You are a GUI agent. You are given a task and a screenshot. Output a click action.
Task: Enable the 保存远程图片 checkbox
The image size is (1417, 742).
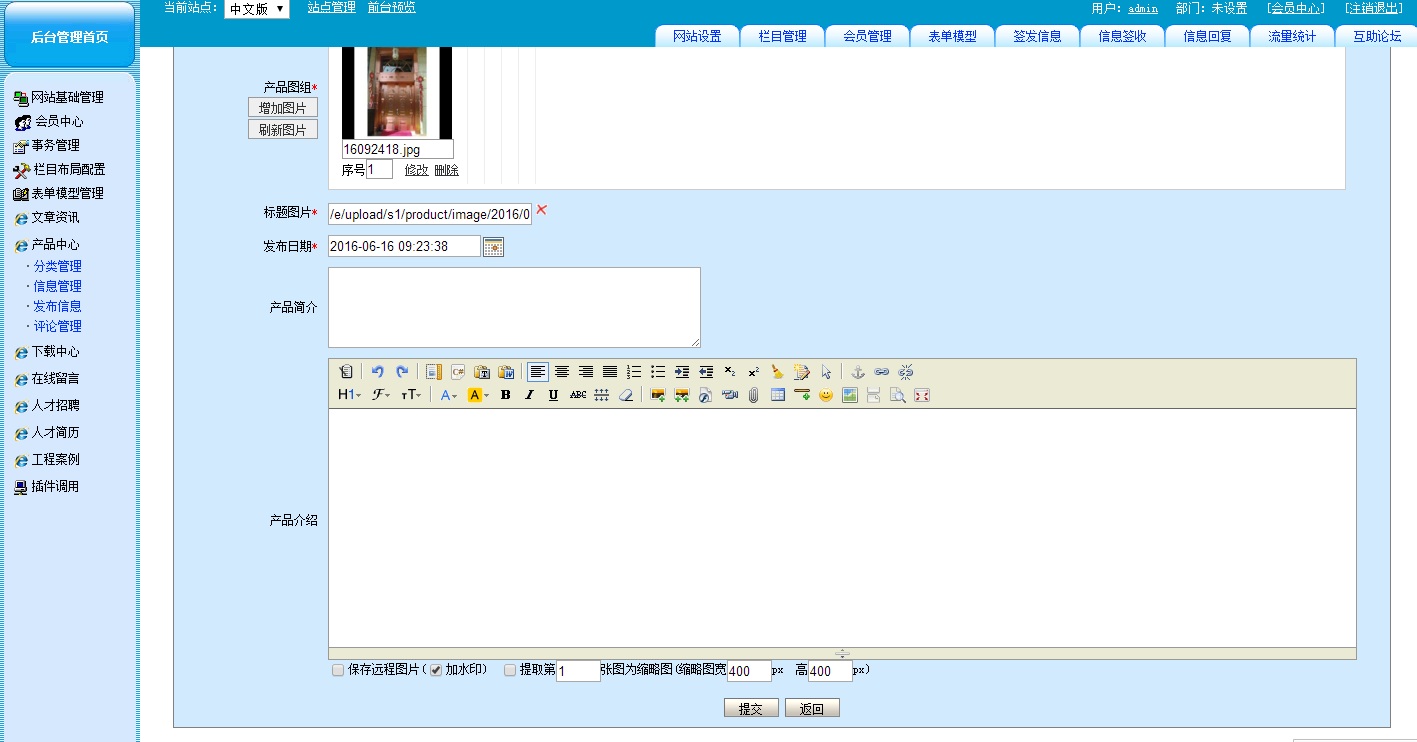338,670
